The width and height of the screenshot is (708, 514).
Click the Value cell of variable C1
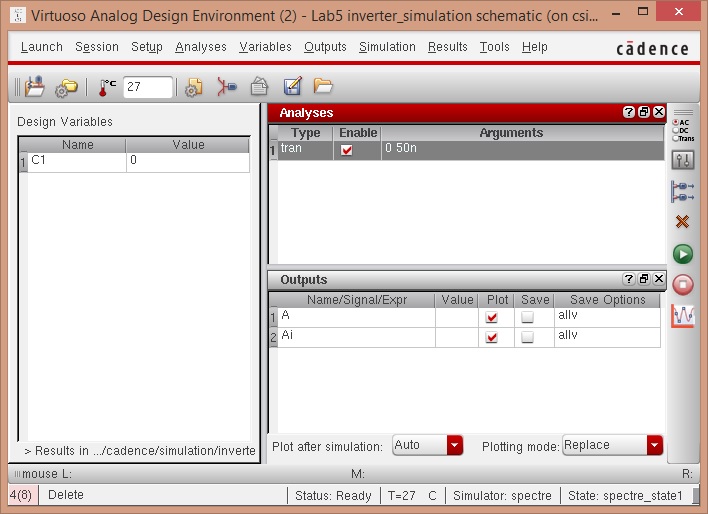[x=187, y=161]
